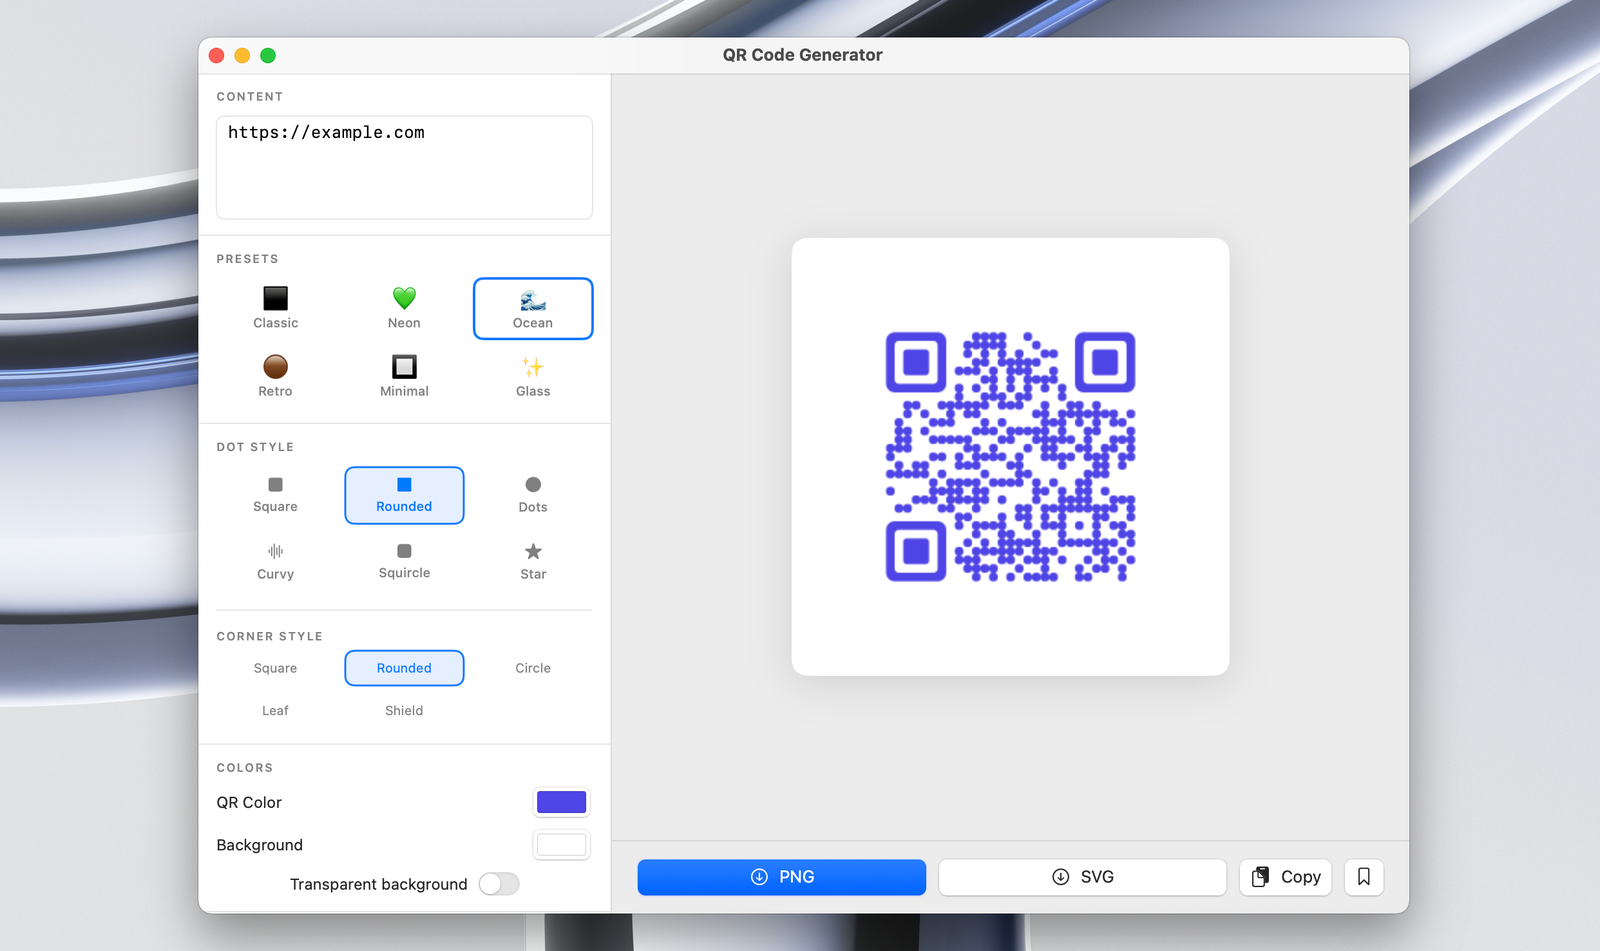Viewport: 1600px width, 951px height.
Task: Choose the Curvy dot style
Action: (275, 561)
